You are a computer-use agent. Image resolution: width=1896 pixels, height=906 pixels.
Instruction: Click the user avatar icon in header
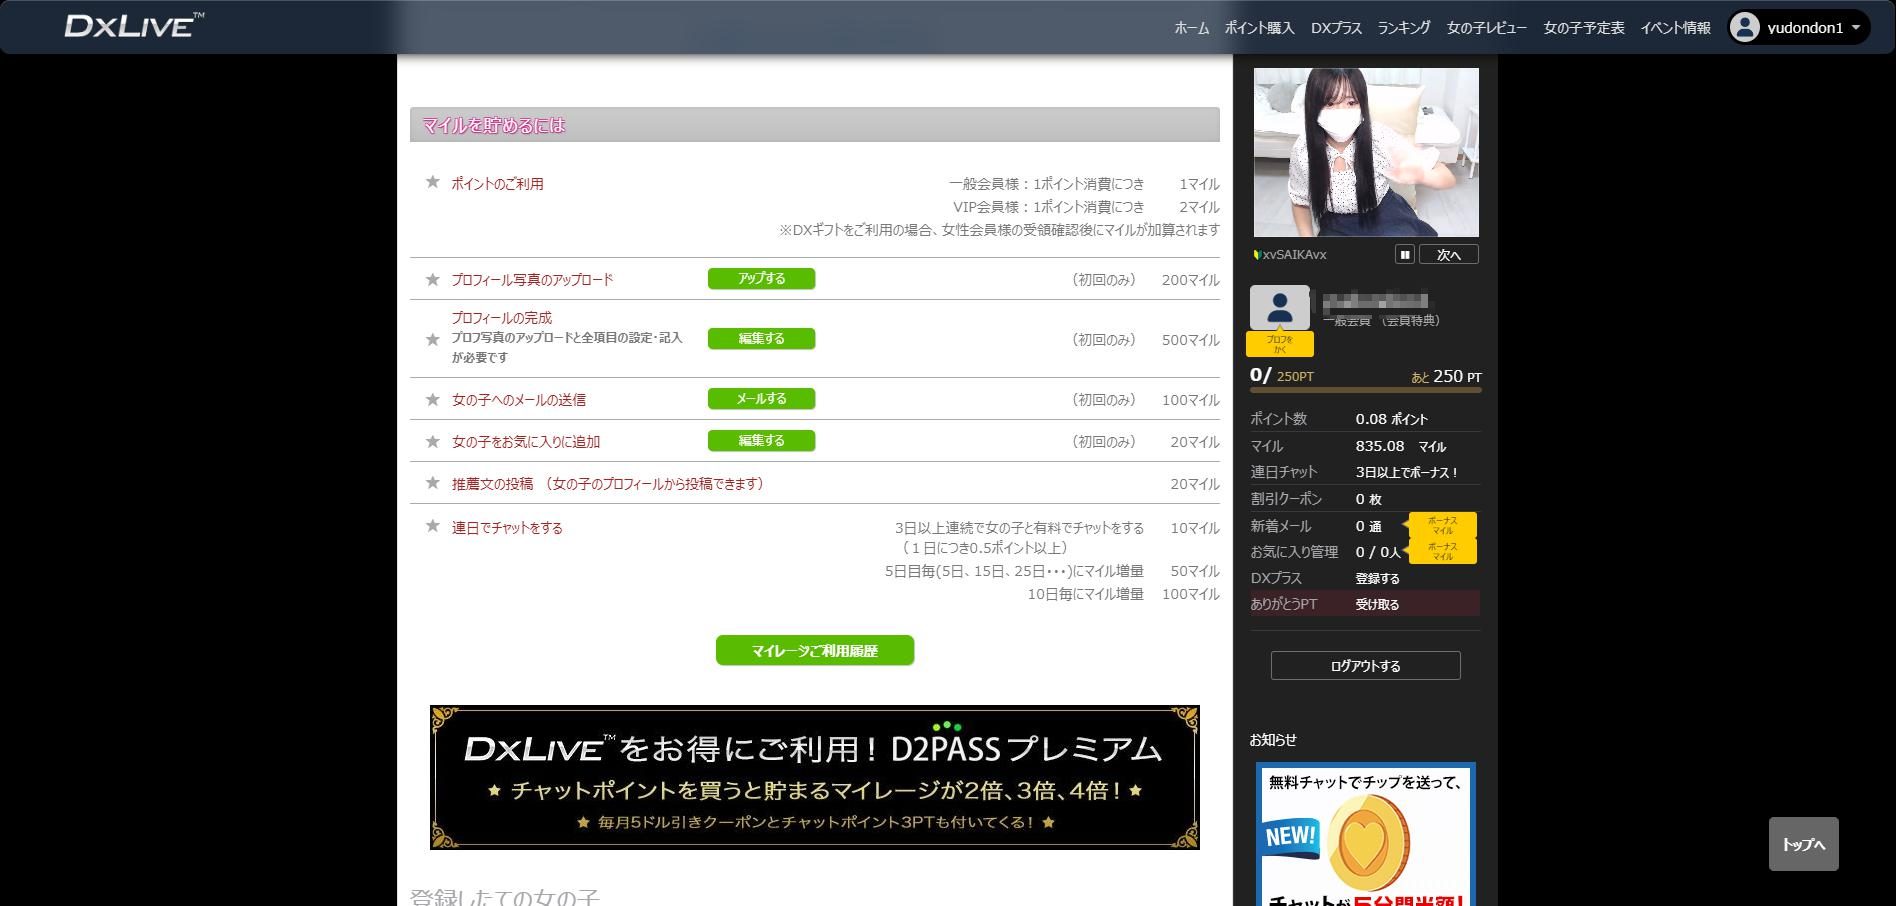click(1744, 27)
